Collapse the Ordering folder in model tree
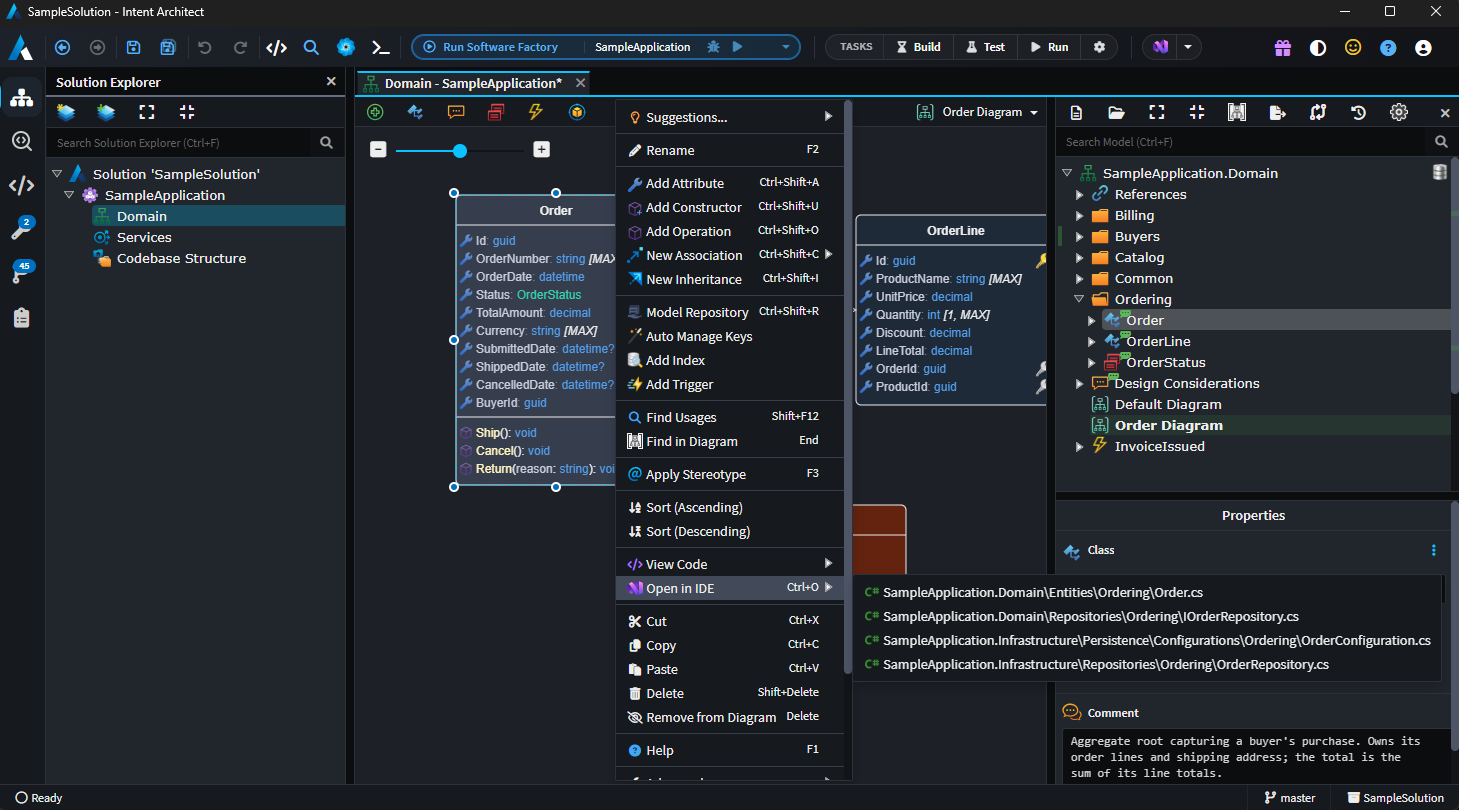 [1079, 299]
